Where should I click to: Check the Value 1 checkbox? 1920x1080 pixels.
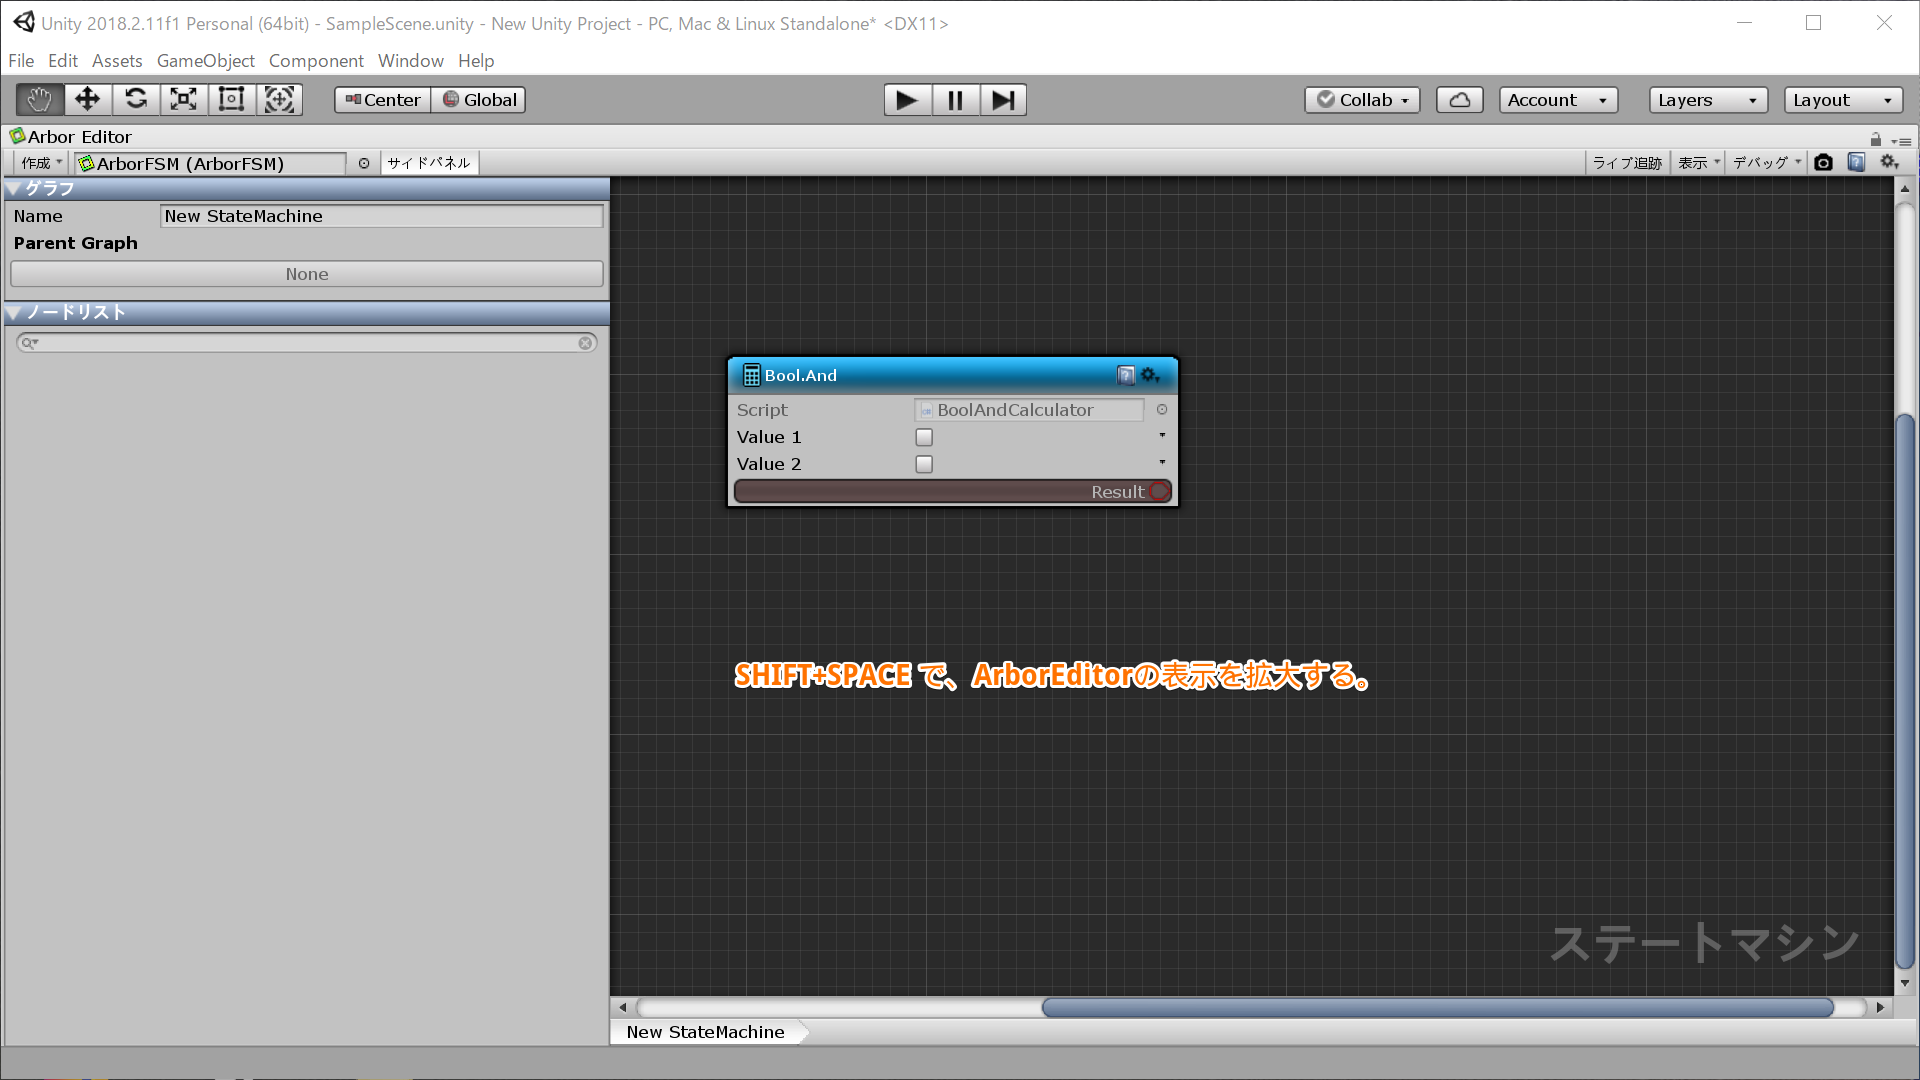click(923, 437)
